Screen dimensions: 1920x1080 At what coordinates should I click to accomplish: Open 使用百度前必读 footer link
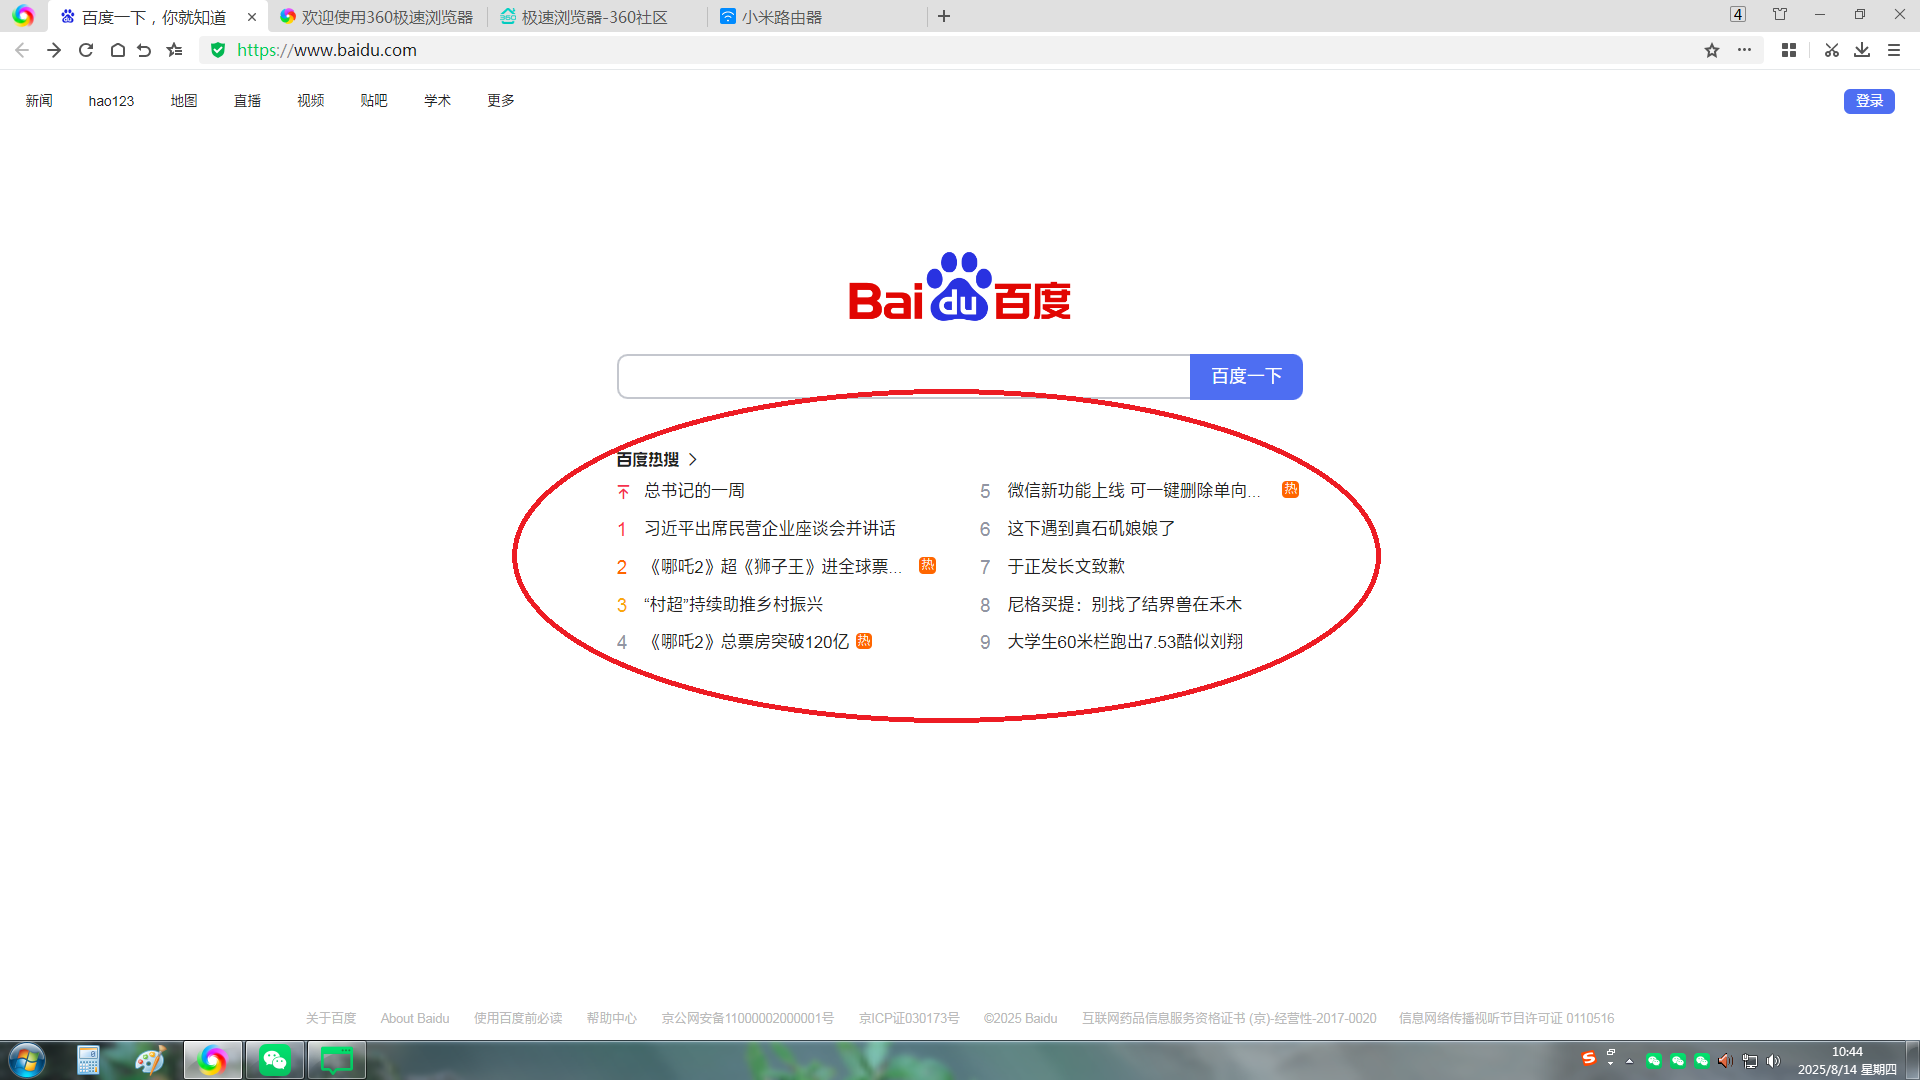point(518,1018)
